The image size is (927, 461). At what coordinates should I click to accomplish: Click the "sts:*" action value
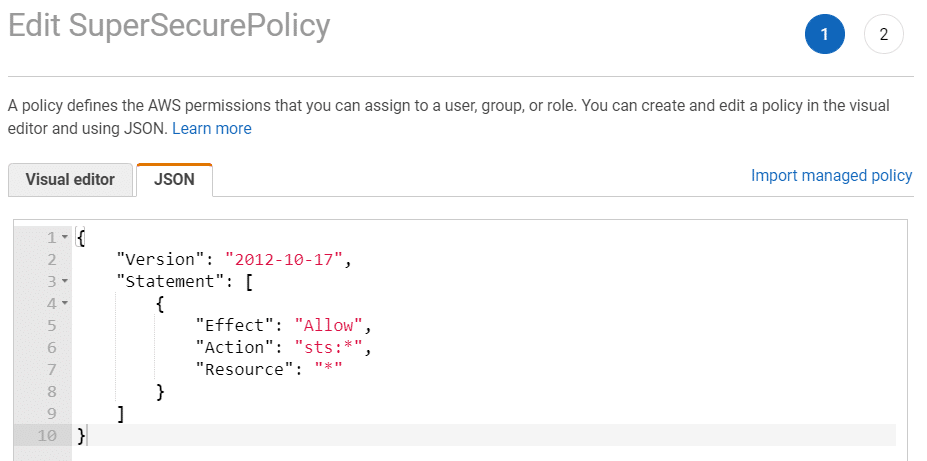pos(329,348)
